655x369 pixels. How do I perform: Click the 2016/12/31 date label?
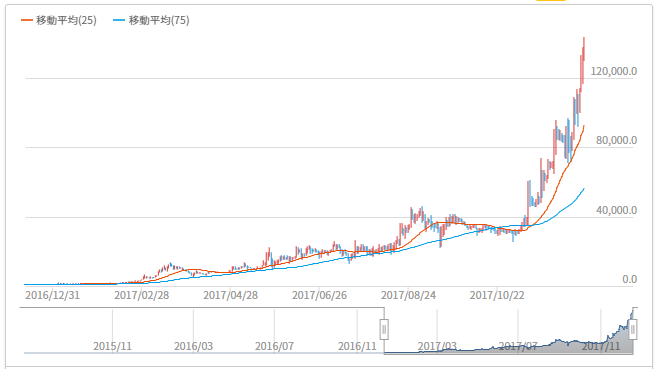(x=53, y=295)
